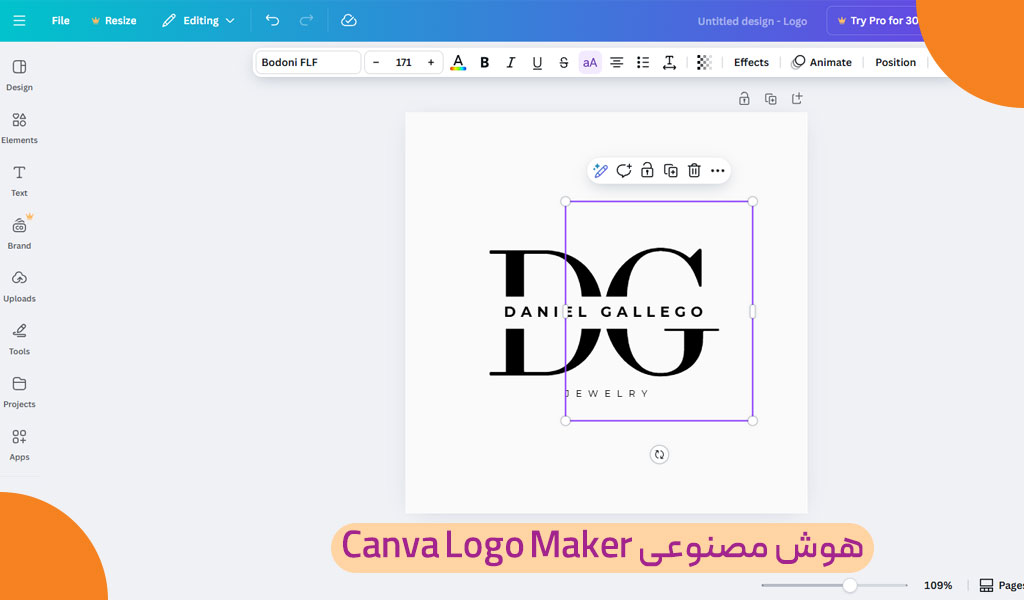Delete the selected element
This screenshot has height=600, width=1024.
click(694, 170)
